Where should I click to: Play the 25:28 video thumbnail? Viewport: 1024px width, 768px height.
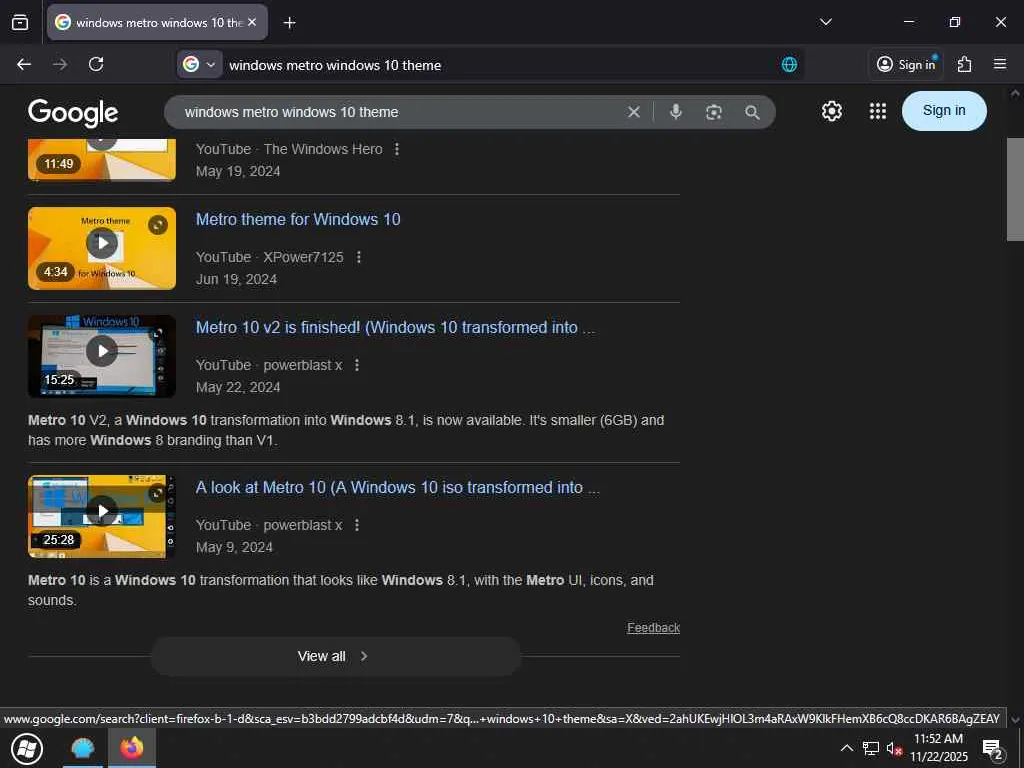102,516
